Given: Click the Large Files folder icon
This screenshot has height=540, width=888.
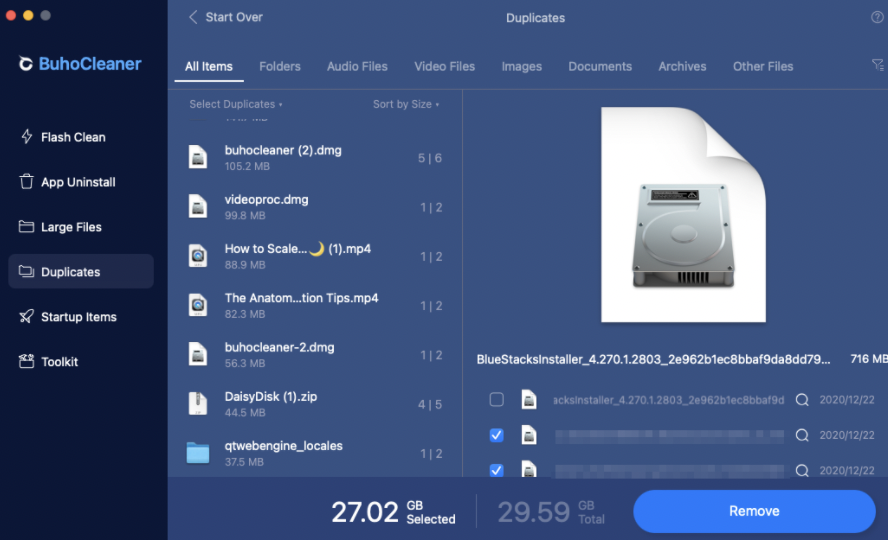Looking at the screenshot, I should coord(26,226).
